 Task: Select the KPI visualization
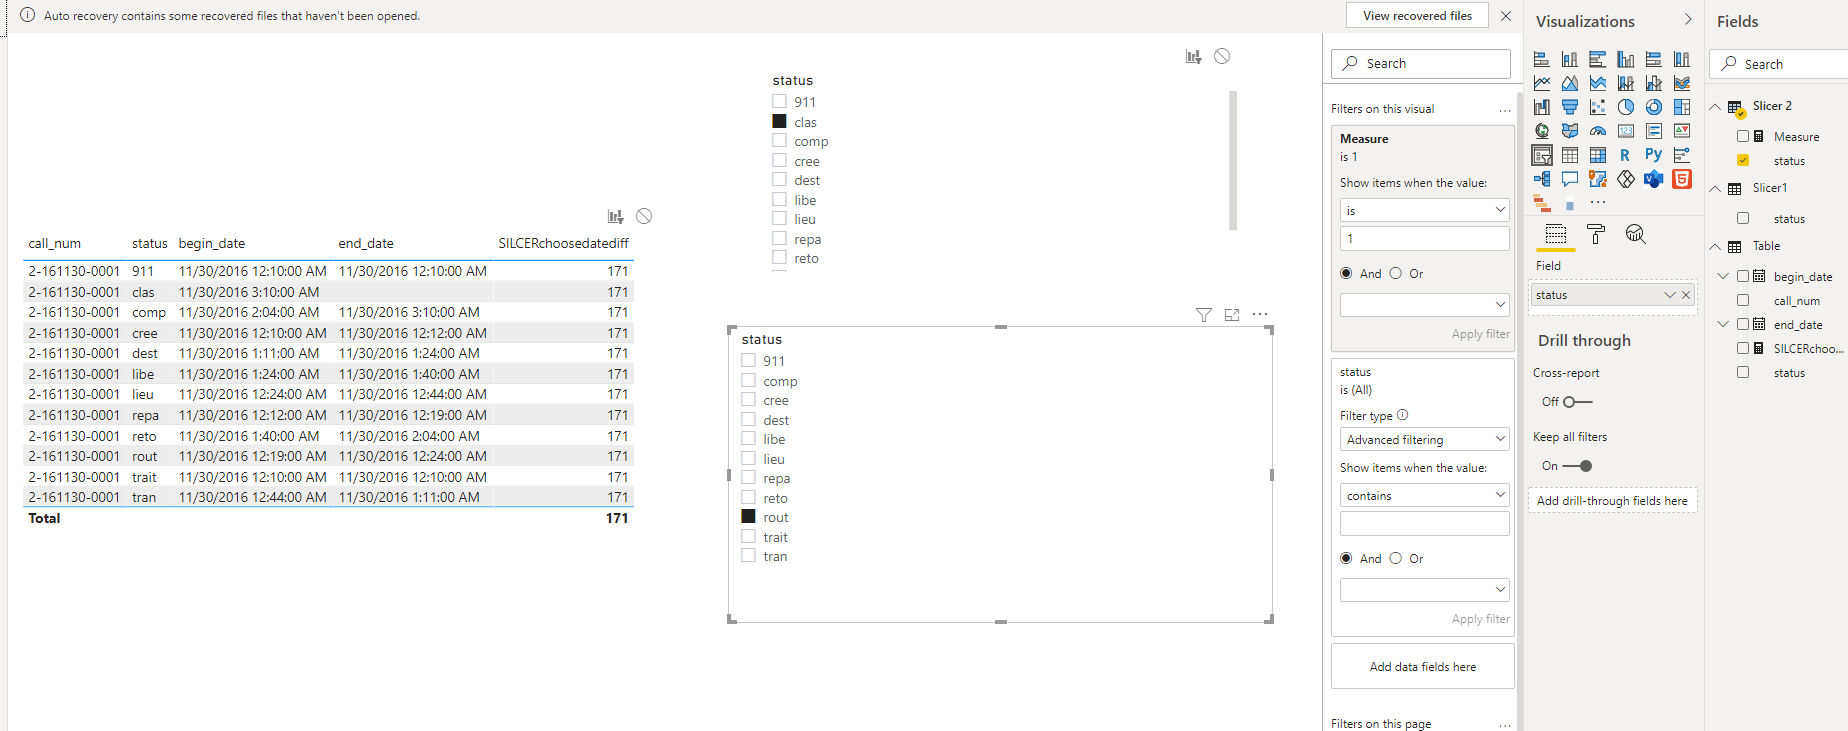point(1682,131)
